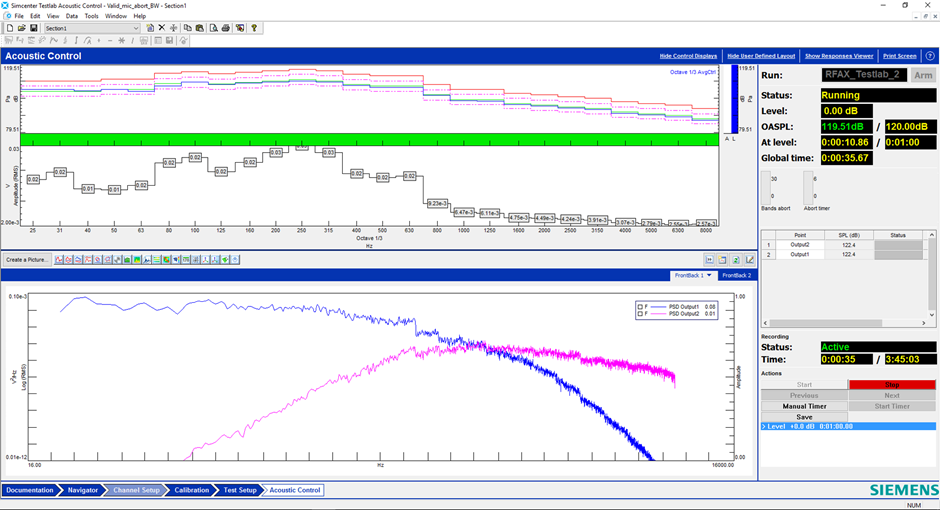Select the Level +0.0 dB schedule row
Viewport: 940px width, 510px height.
(x=848, y=427)
